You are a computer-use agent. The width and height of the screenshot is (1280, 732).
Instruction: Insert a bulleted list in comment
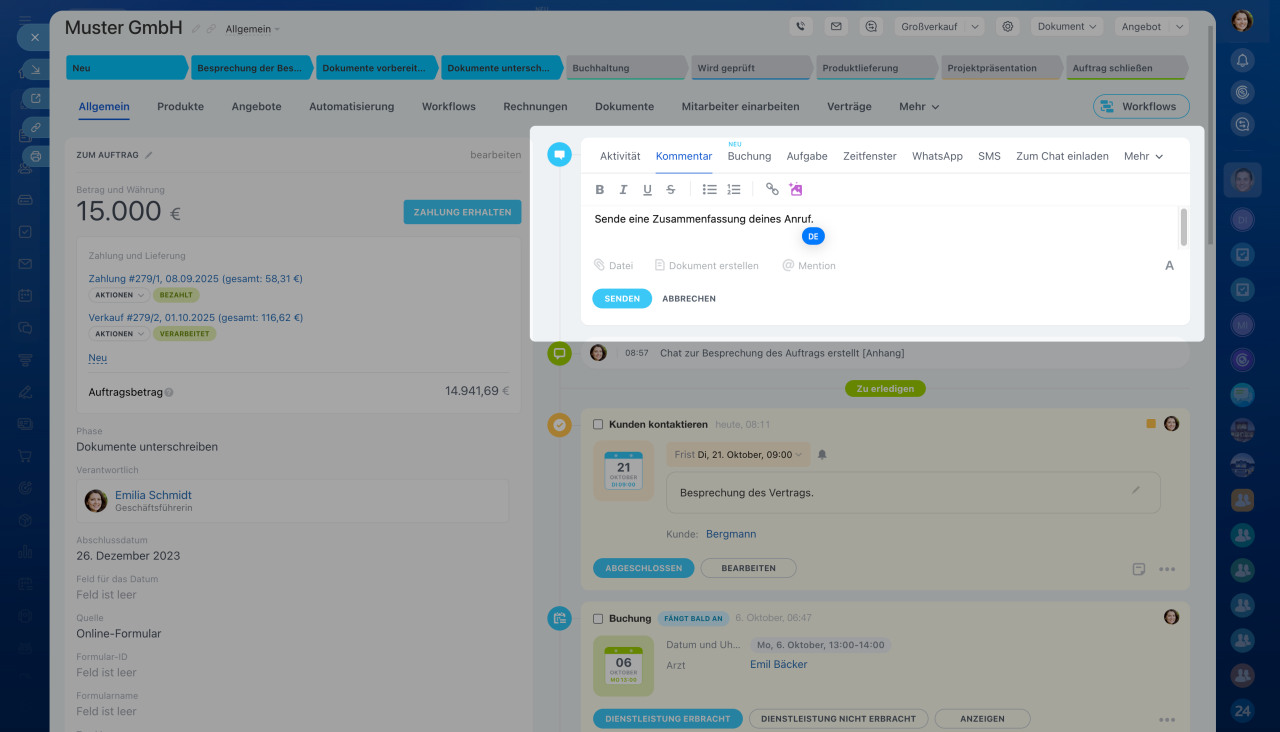pyautogui.click(x=709, y=189)
